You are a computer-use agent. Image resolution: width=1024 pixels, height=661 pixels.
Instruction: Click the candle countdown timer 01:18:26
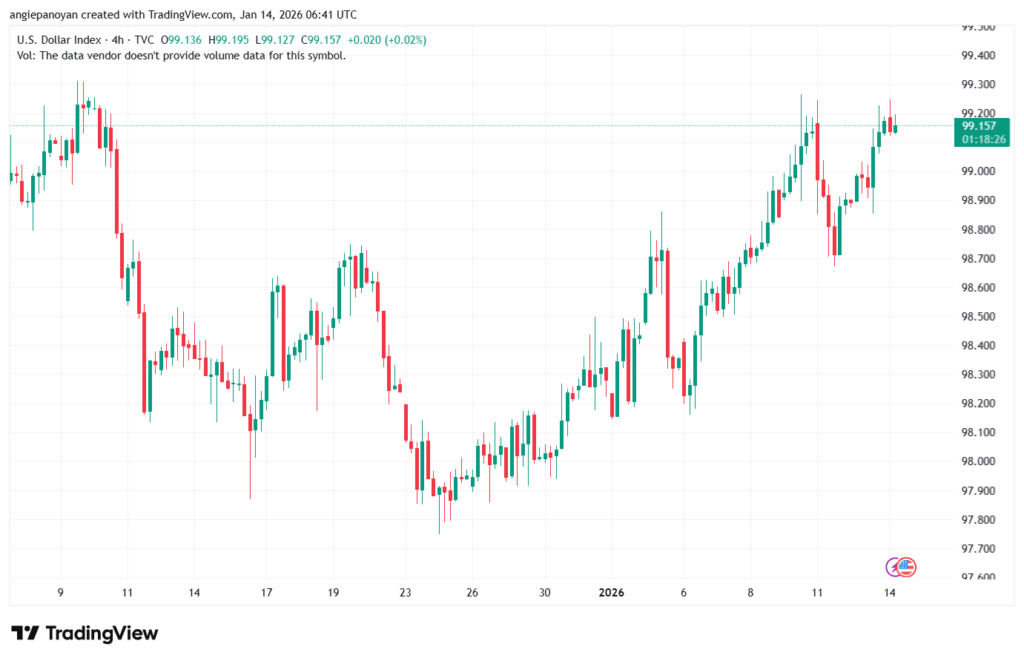983,140
